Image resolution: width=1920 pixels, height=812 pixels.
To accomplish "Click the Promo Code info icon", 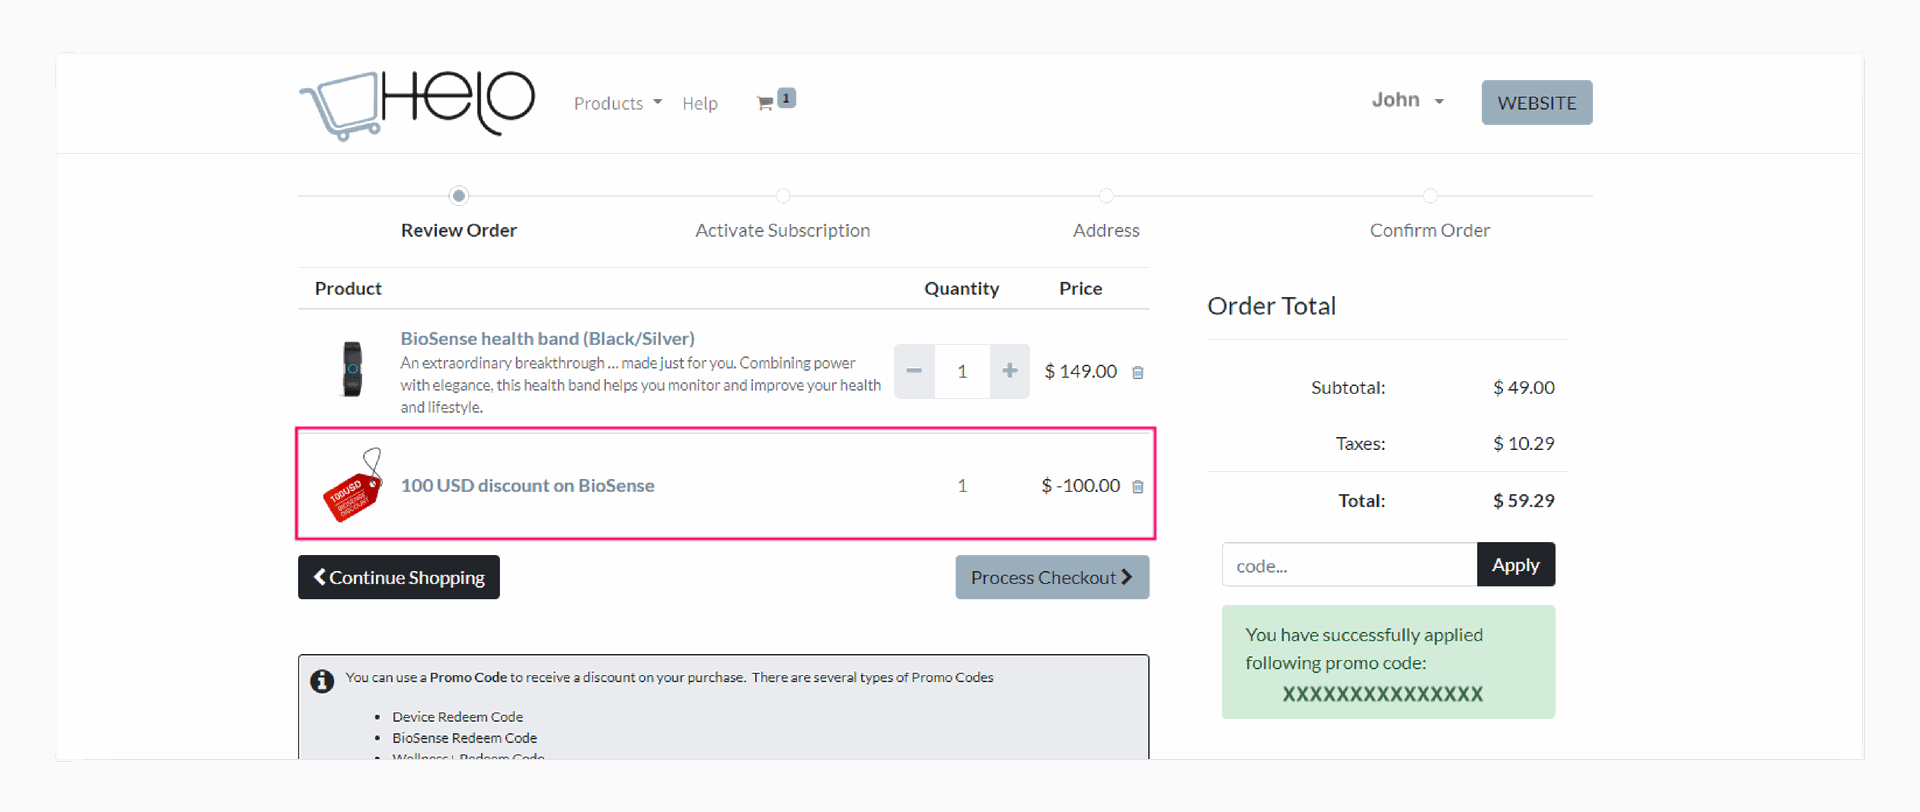I will coord(321,680).
